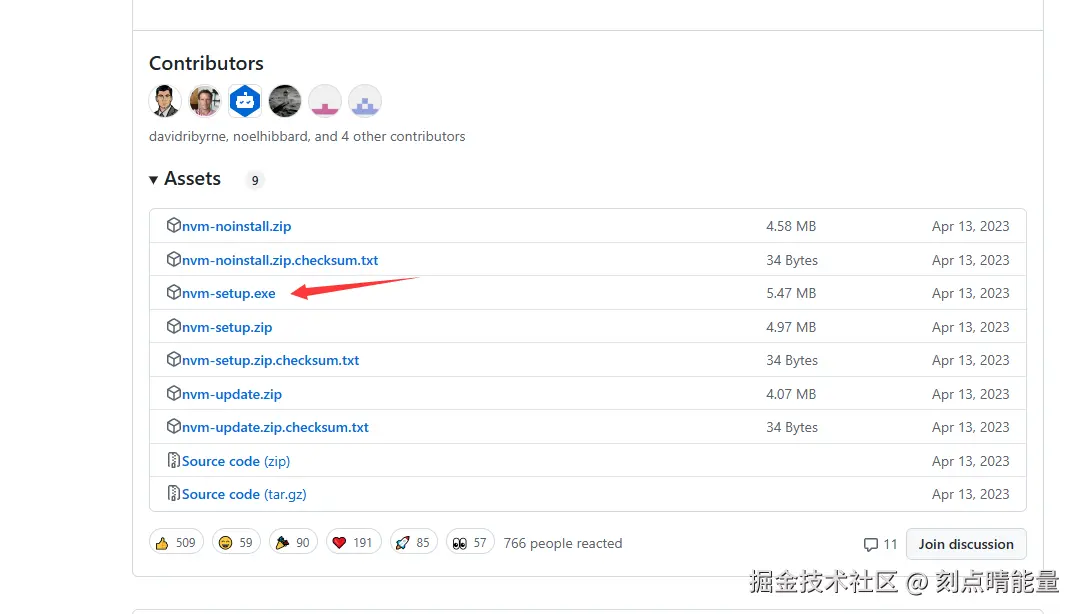Image resolution: width=1078 pixels, height=614 pixels.
Task: Click the 4.07 MB size value
Action: (x=791, y=394)
